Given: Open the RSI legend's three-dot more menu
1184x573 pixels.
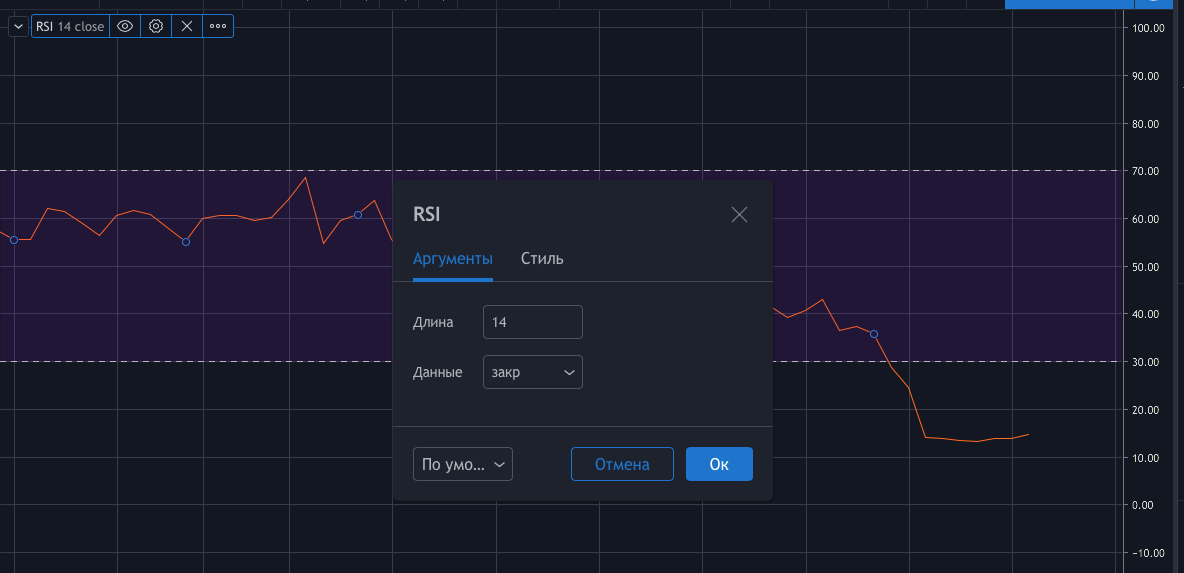Looking at the screenshot, I should point(218,27).
